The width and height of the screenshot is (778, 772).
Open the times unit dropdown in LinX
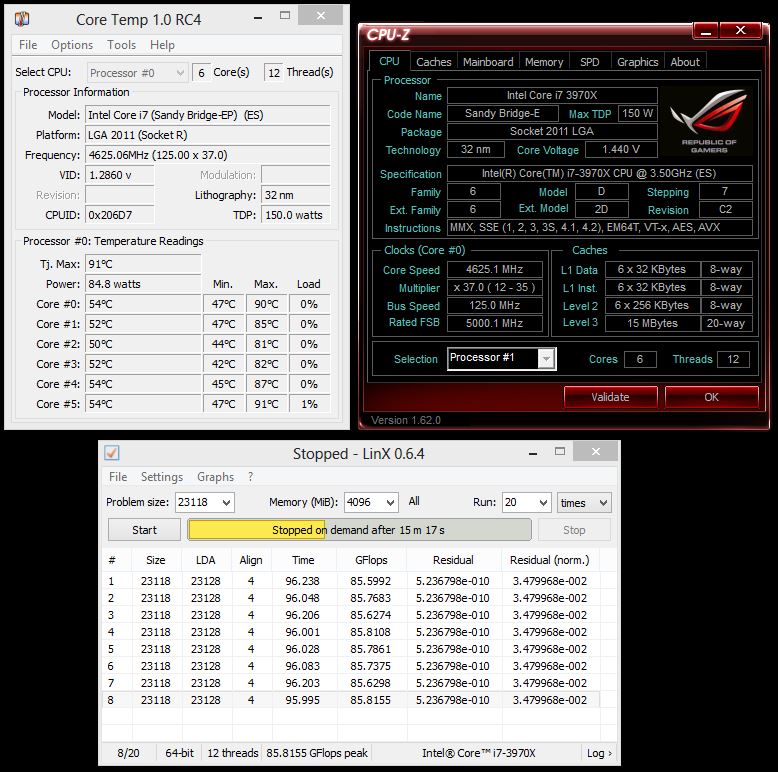point(585,502)
